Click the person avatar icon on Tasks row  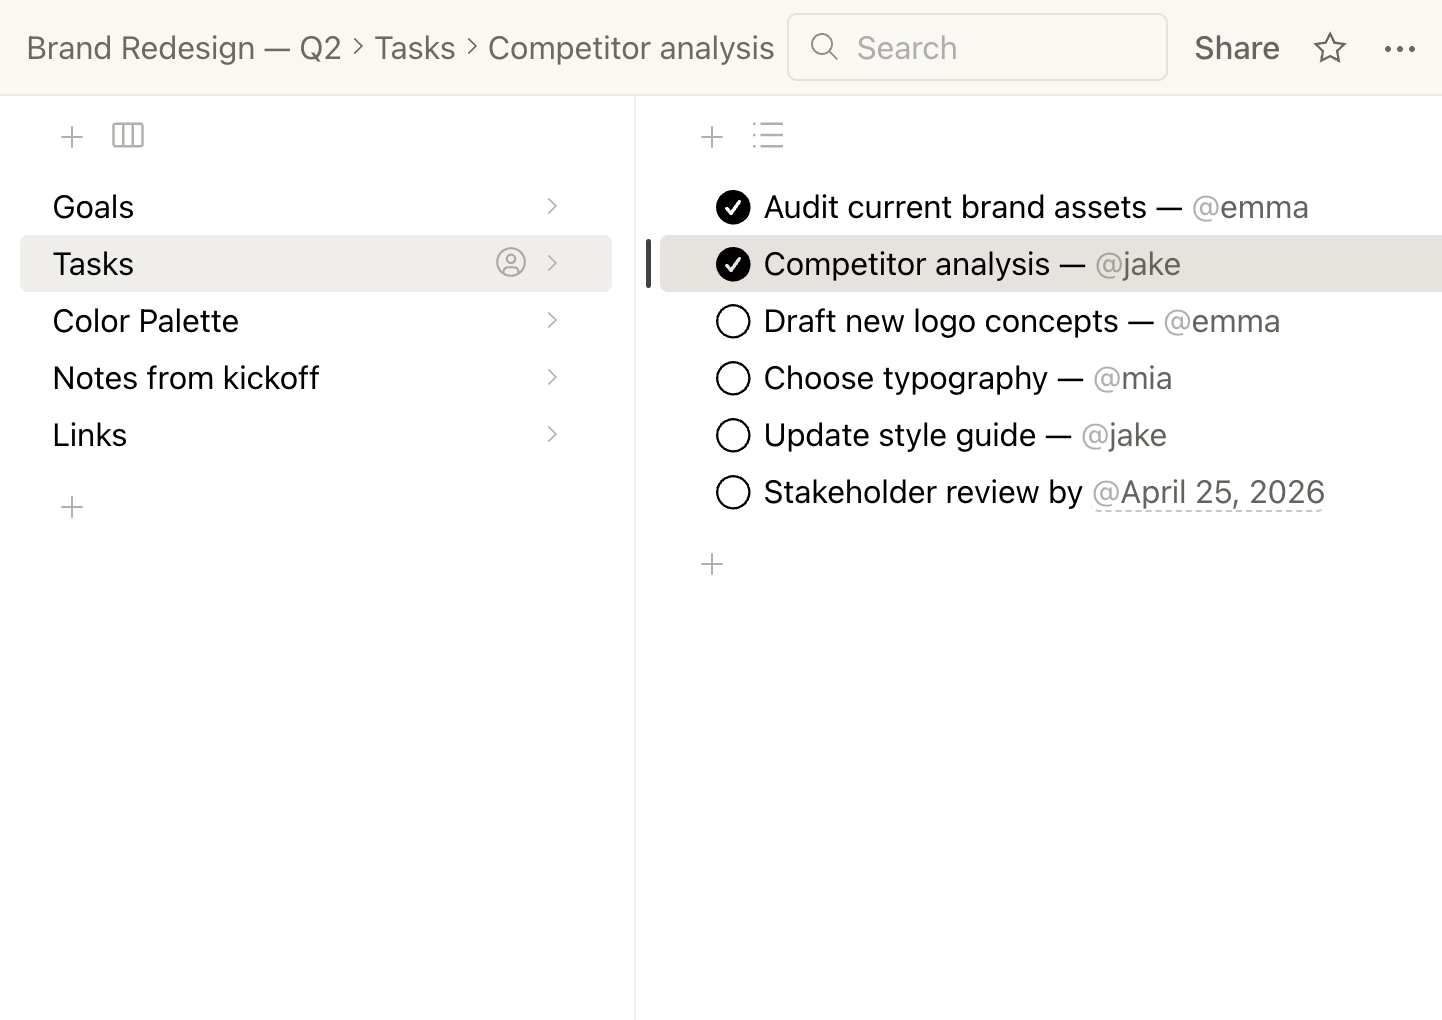(510, 263)
